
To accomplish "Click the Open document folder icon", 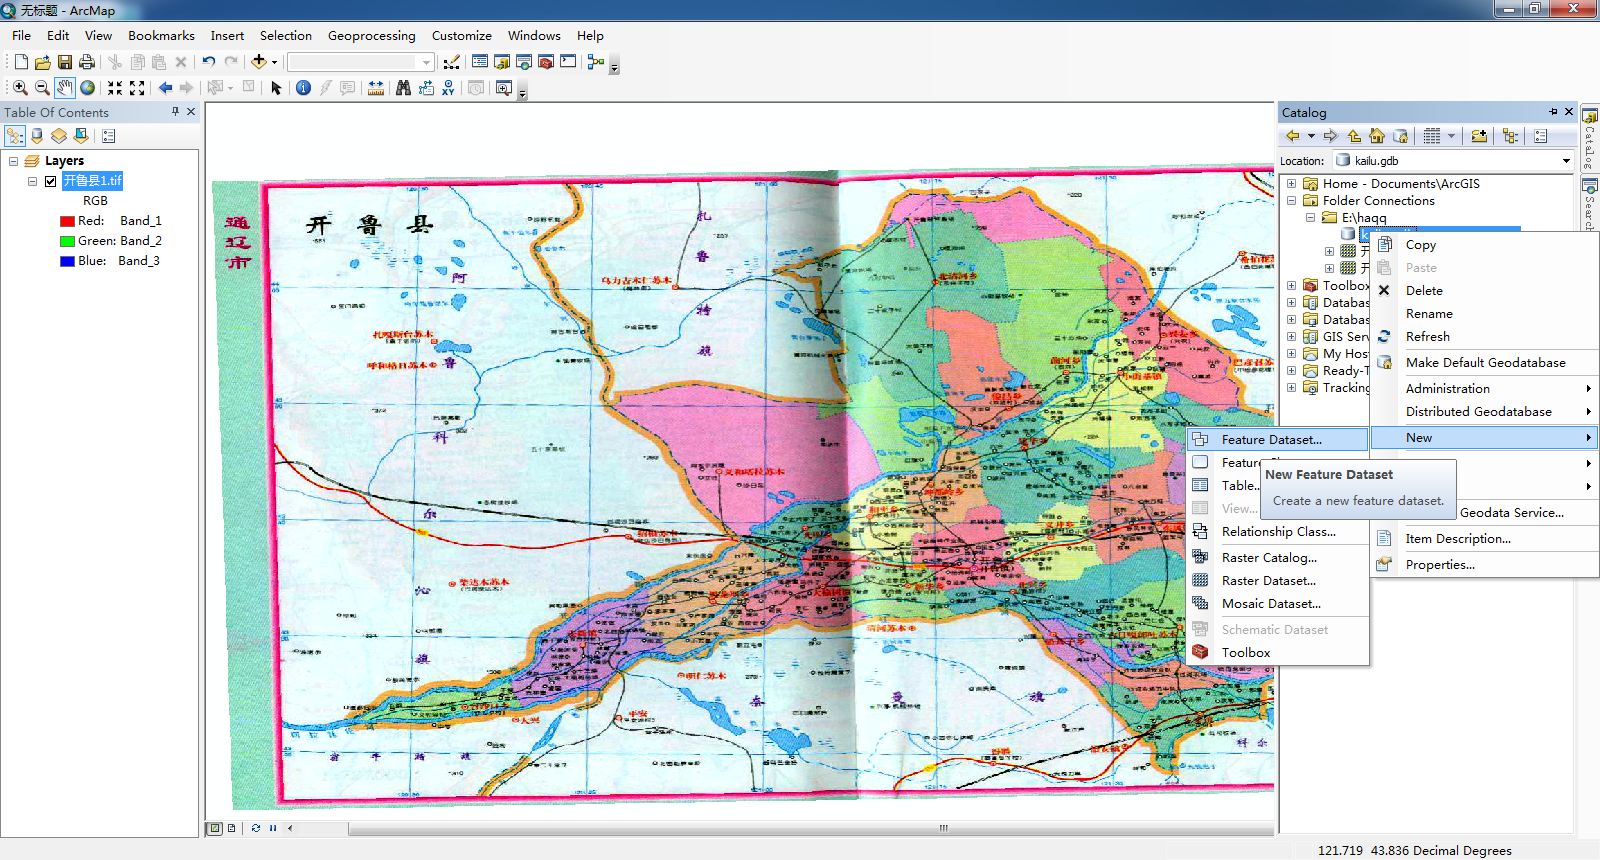I will coord(42,62).
